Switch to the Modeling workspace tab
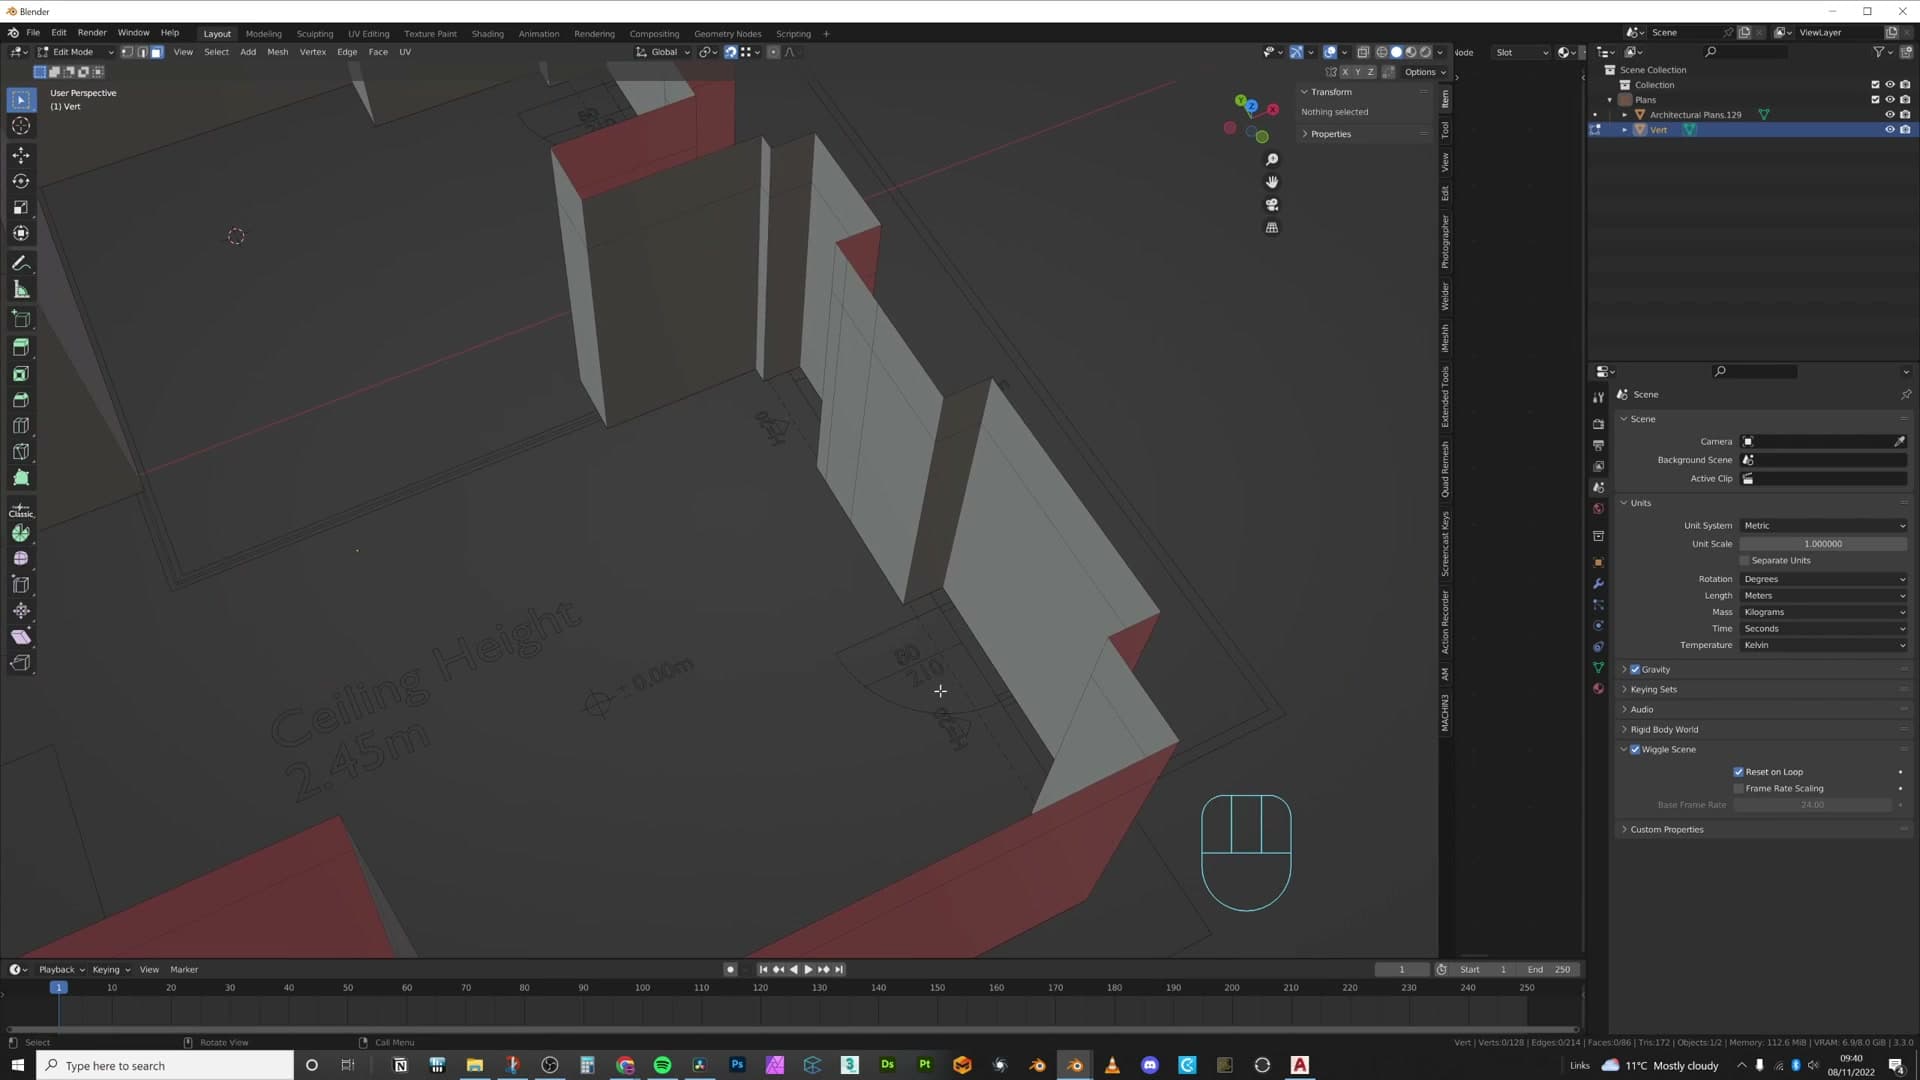Screen dimensions: 1920x1080 tap(264, 34)
